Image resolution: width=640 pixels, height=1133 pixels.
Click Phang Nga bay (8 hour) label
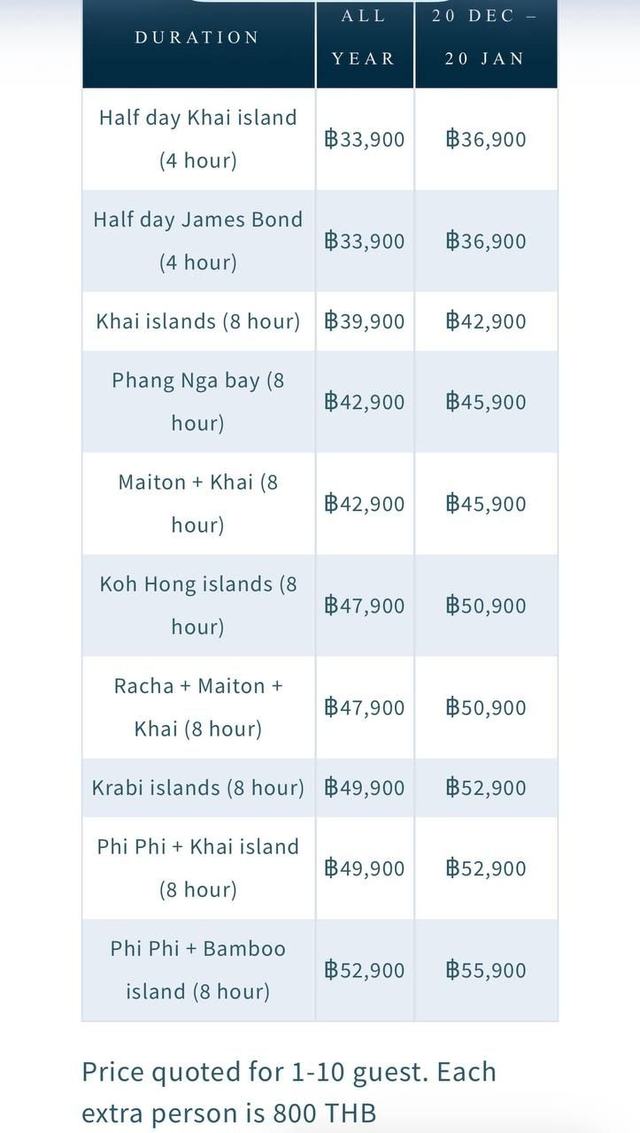tap(198, 402)
